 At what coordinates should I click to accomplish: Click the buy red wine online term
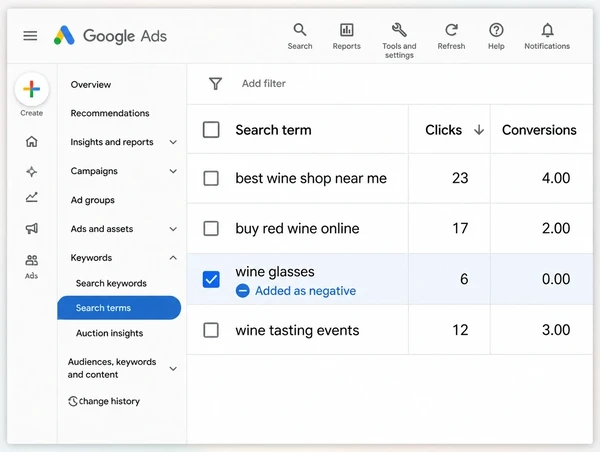coord(297,228)
